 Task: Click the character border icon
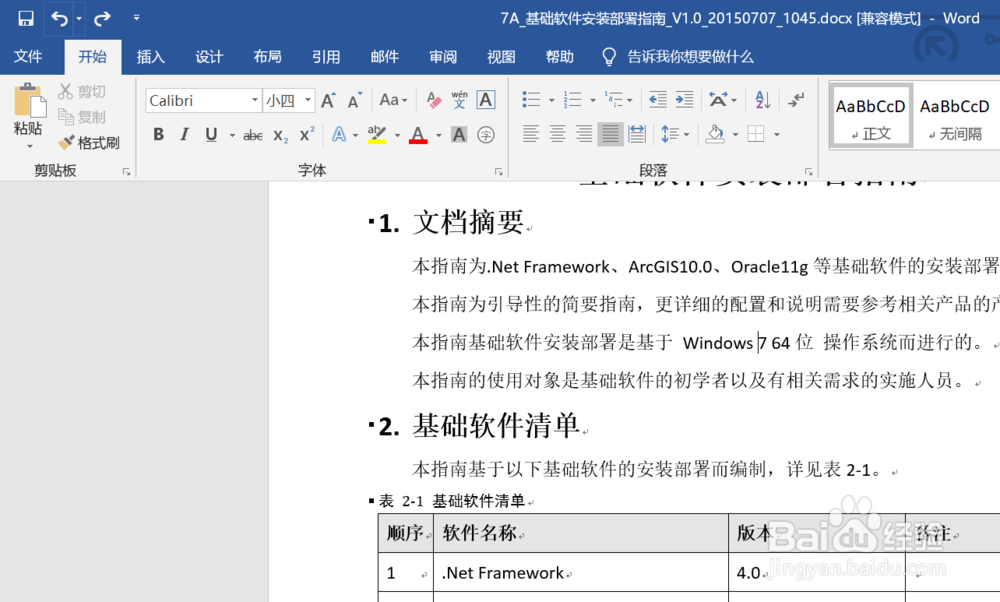coord(486,100)
